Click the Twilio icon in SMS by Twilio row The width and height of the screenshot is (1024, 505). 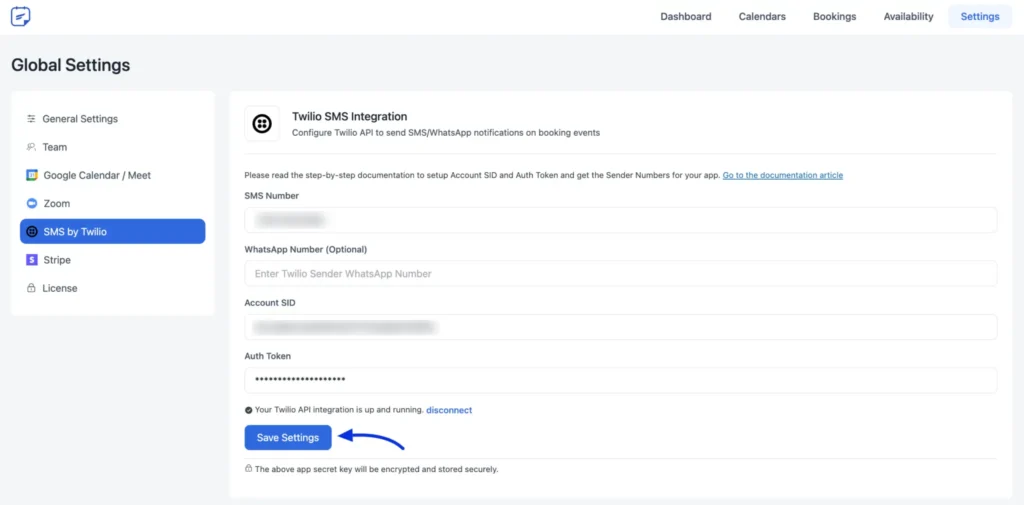(x=31, y=231)
